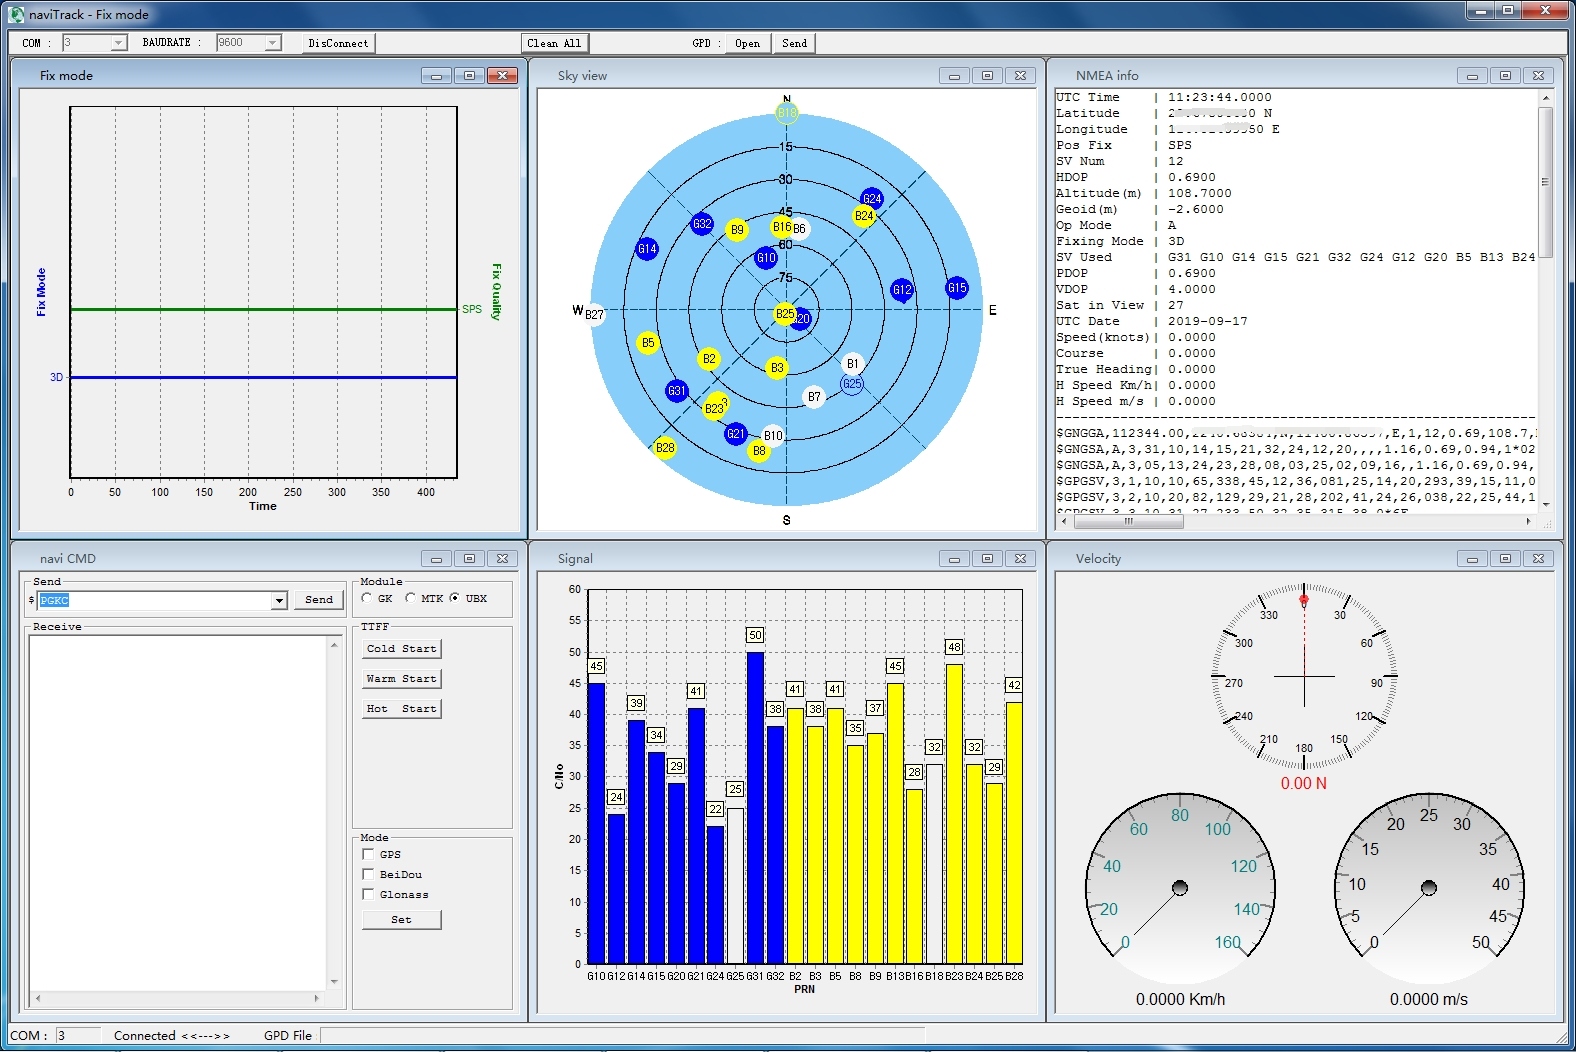Click the Clean All button

click(x=554, y=43)
